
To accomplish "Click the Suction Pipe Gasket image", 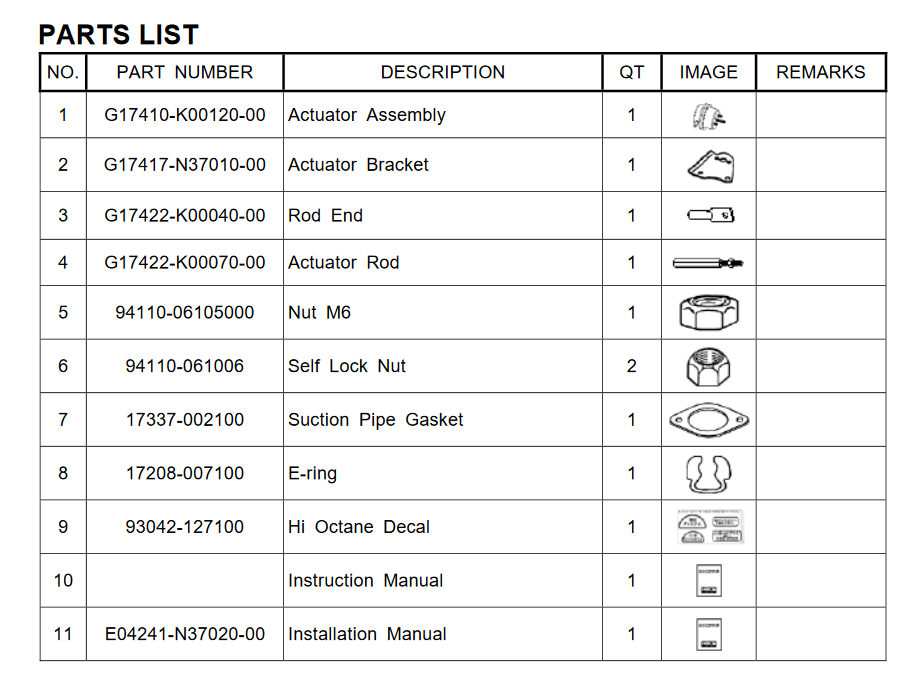I will (x=708, y=420).
